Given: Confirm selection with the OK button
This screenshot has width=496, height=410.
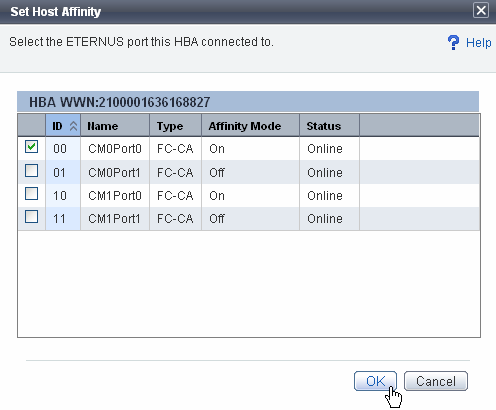Looking at the screenshot, I should coord(375,381).
